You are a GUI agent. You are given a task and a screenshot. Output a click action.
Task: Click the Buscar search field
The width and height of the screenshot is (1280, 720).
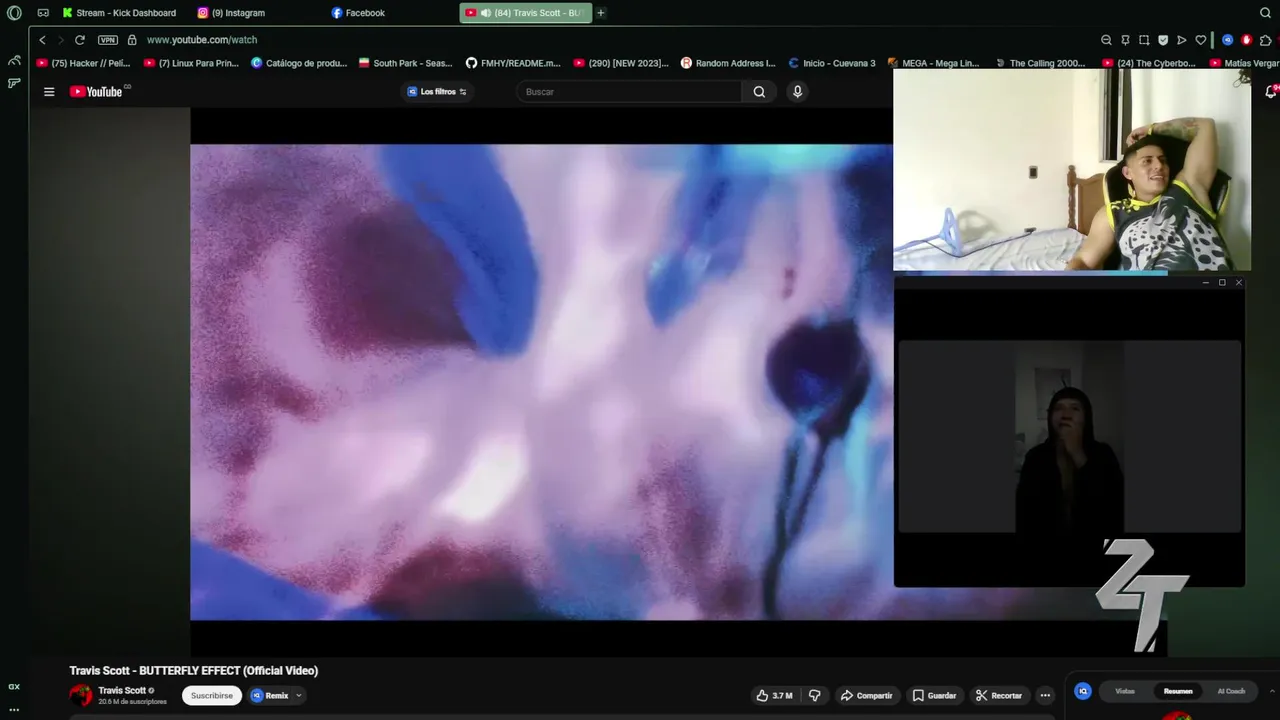630,92
